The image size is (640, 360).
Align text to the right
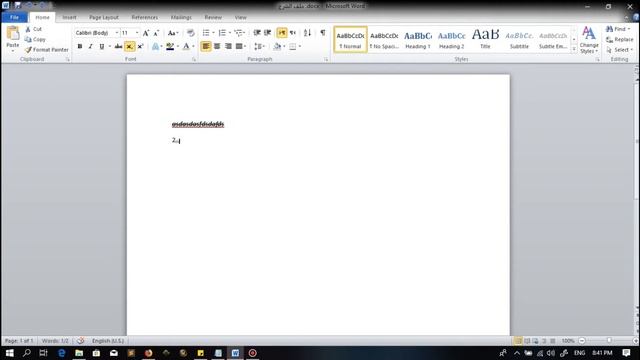(x=228, y=47)
